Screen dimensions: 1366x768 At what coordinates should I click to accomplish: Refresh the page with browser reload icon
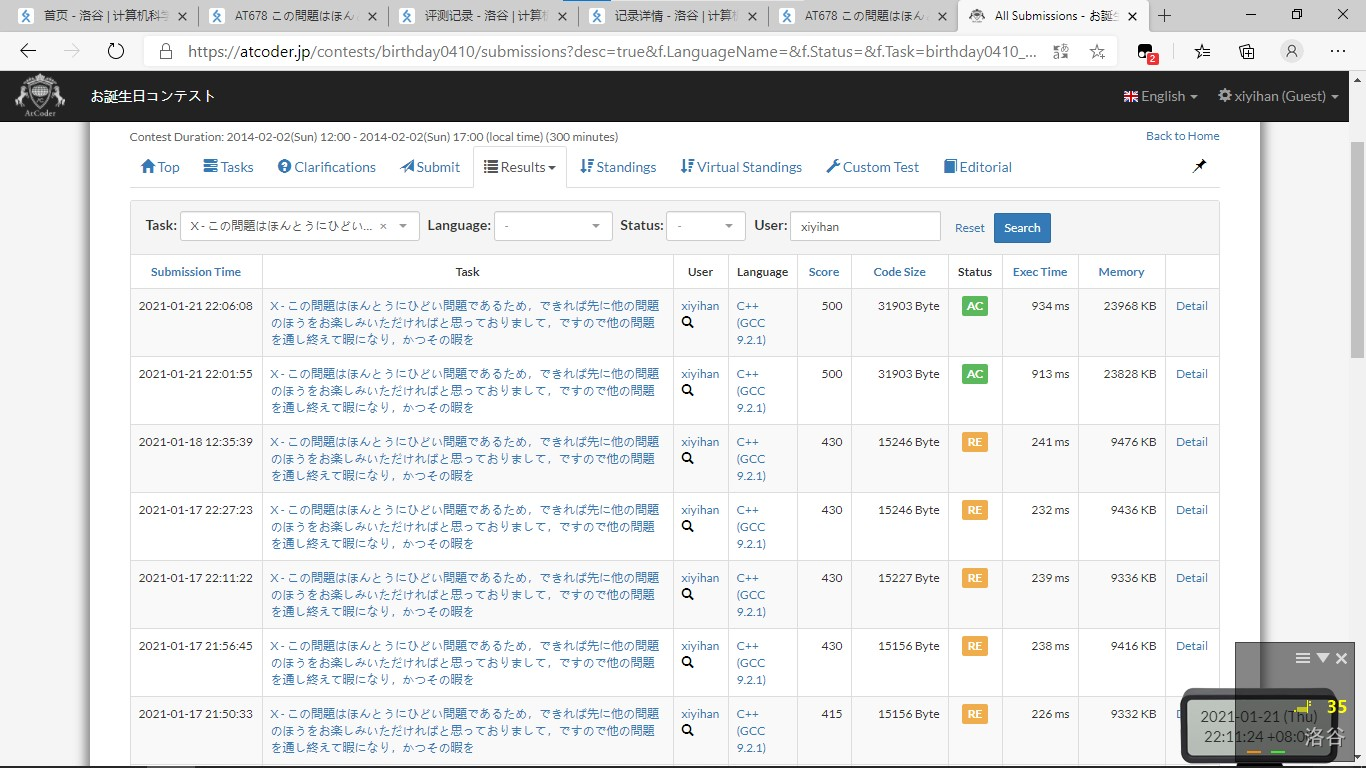point(115,52)
